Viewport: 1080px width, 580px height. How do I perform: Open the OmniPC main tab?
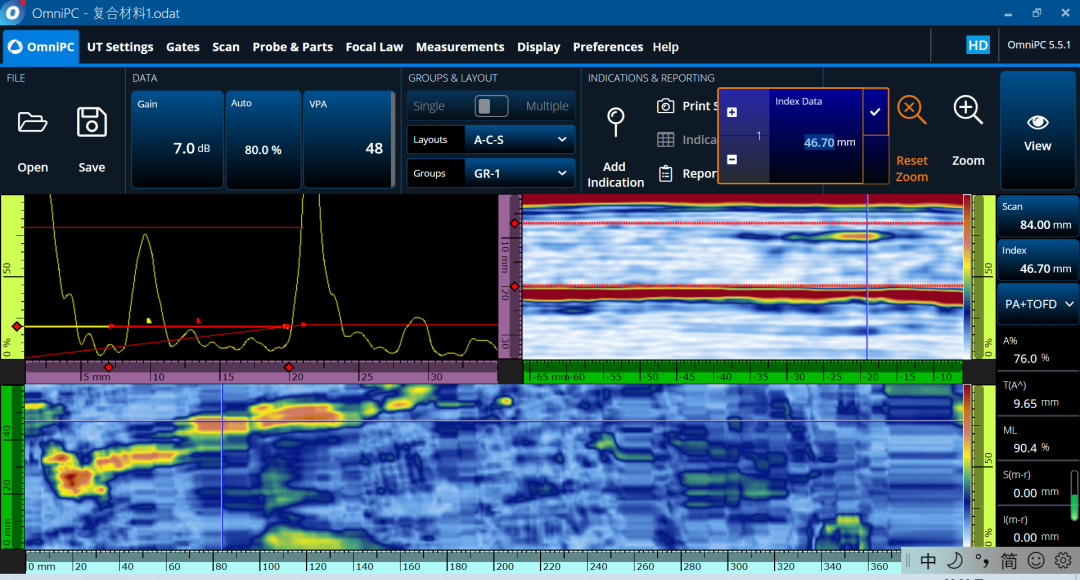point(41,47)
